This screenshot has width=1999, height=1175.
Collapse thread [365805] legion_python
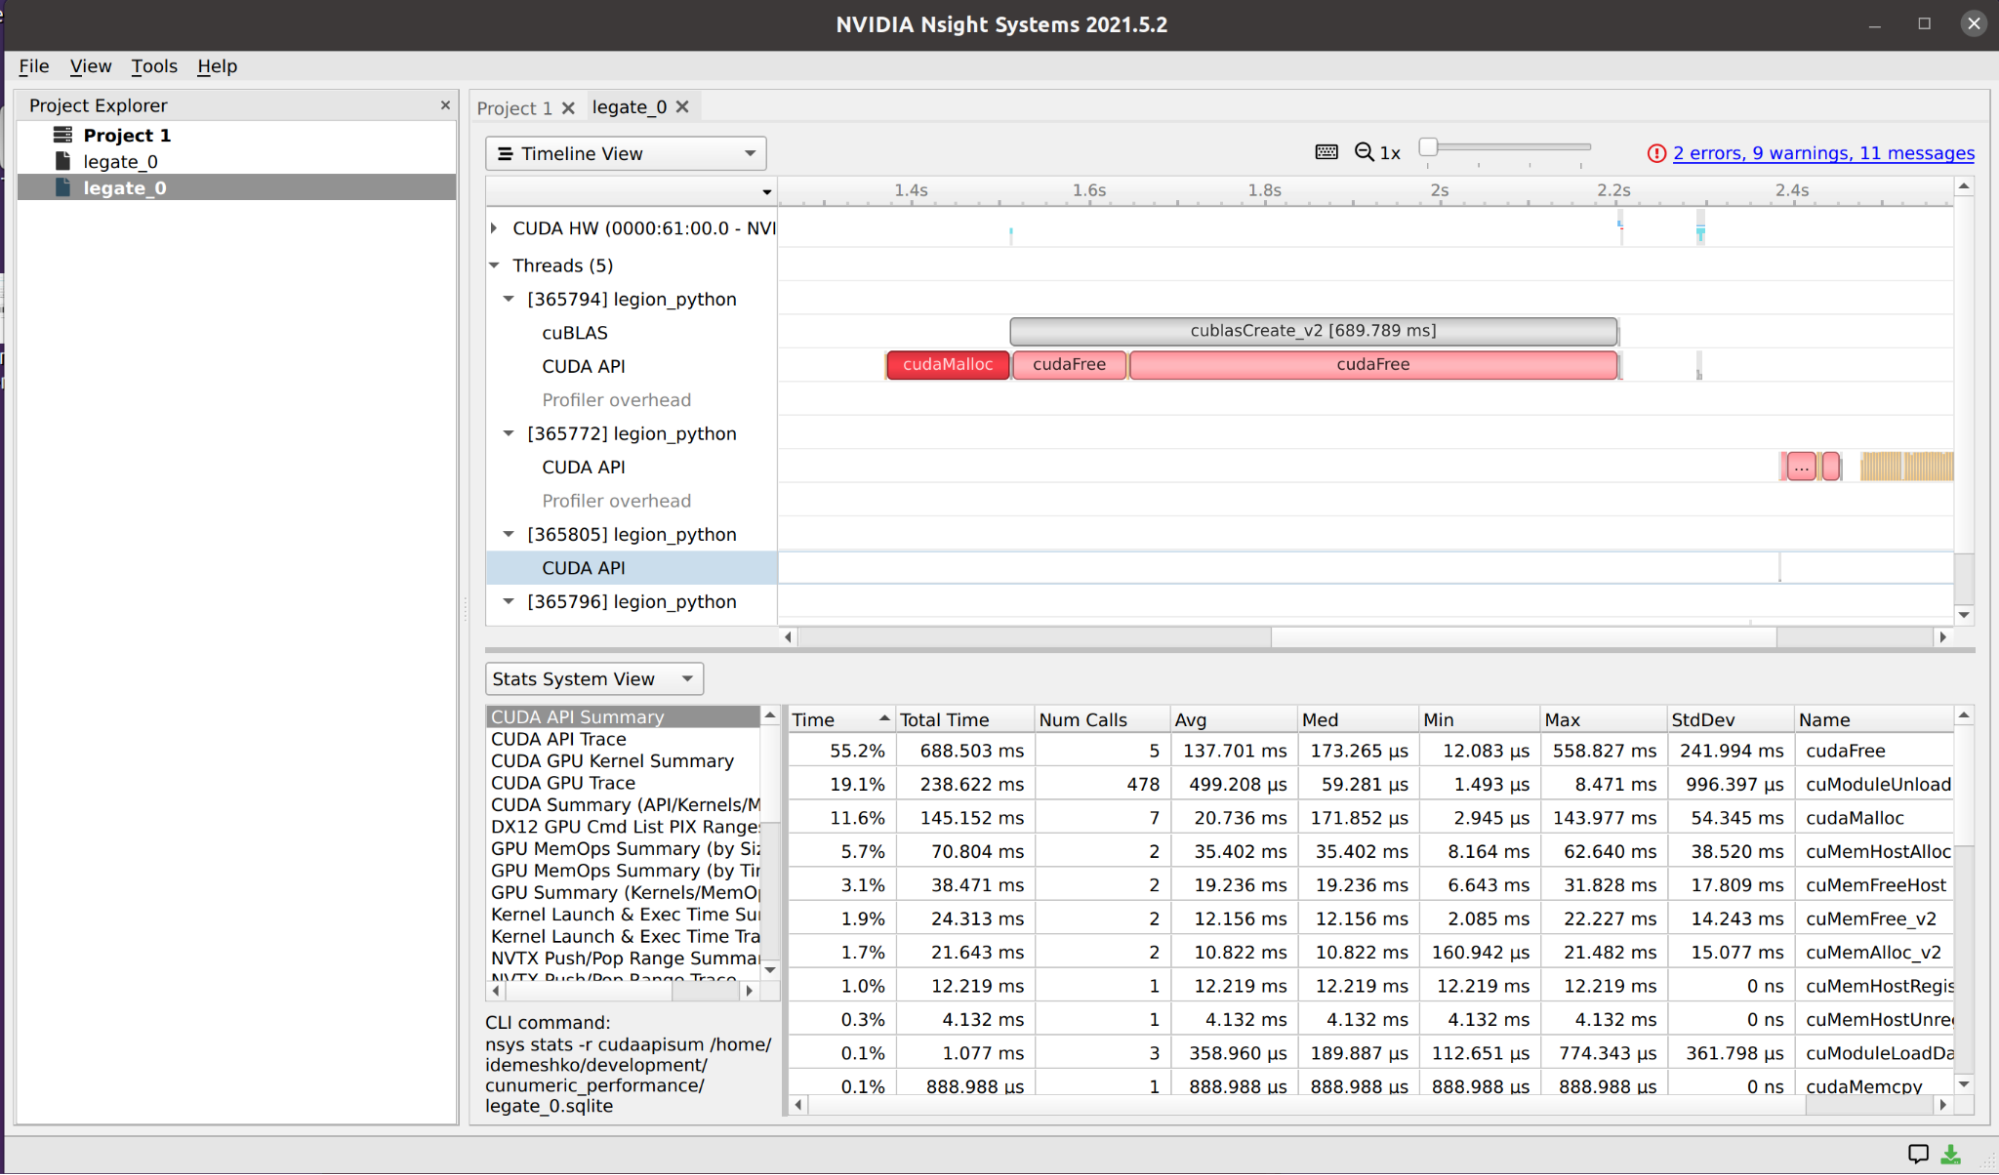pyautogui.click(x=508, y=534)
